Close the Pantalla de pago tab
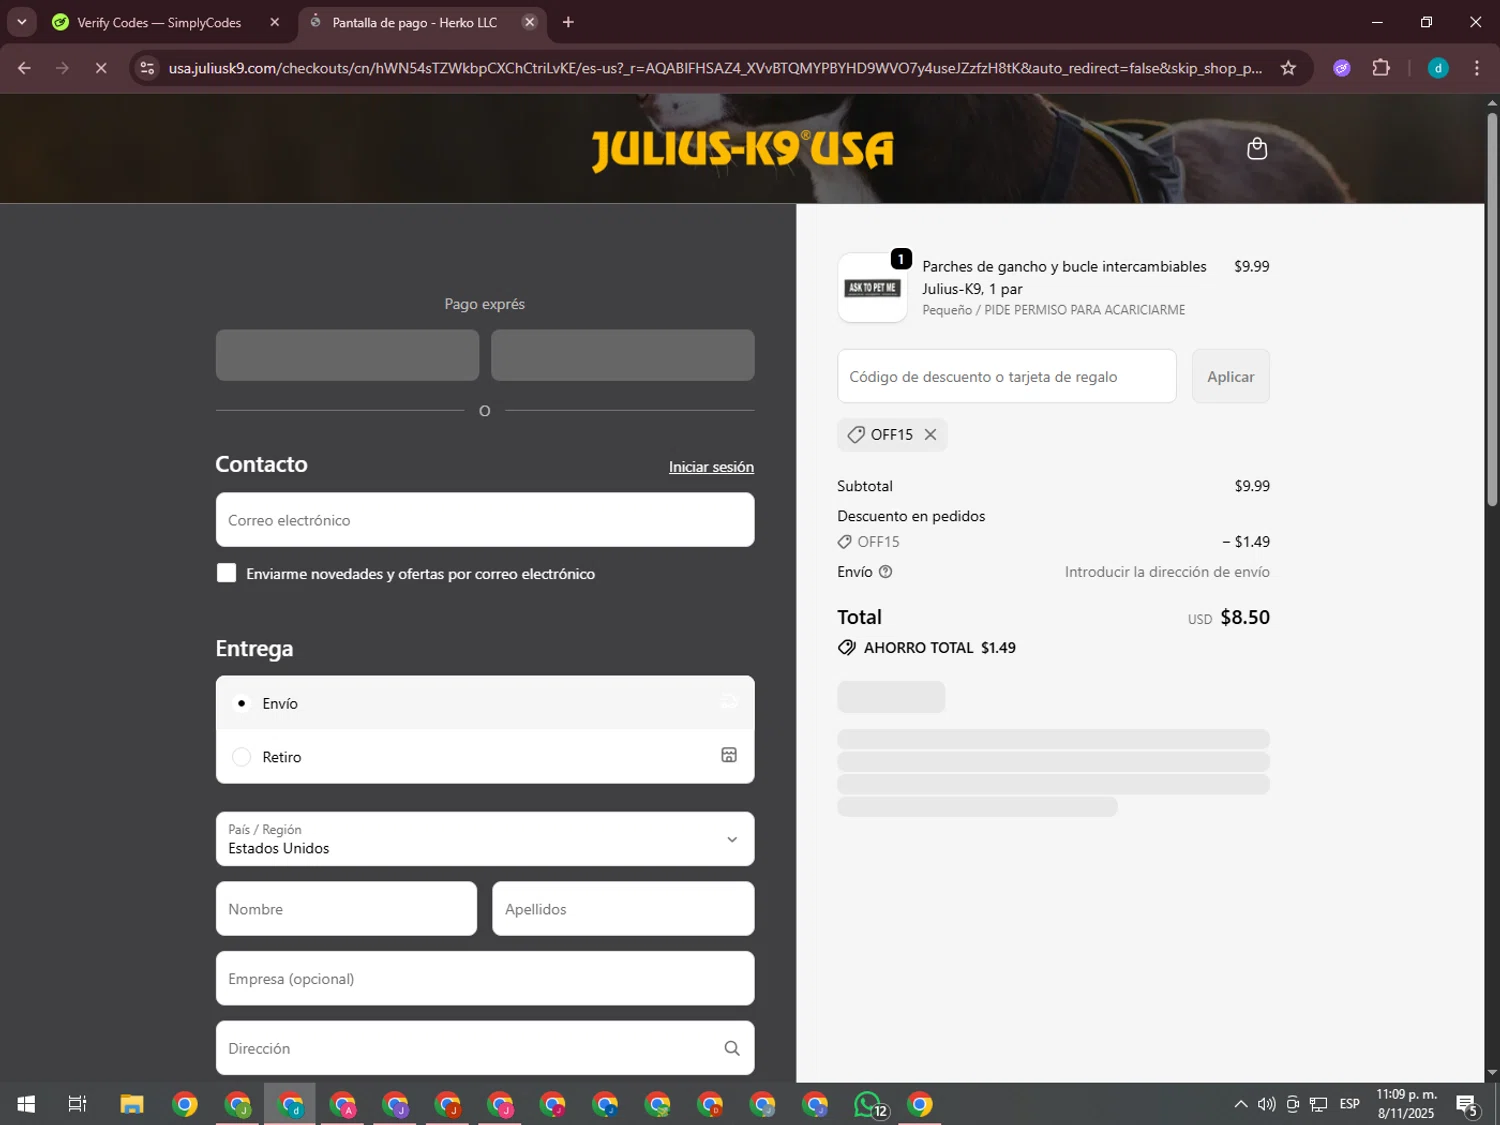Viewport: 1500px width, 1125px height. [530, 22]
